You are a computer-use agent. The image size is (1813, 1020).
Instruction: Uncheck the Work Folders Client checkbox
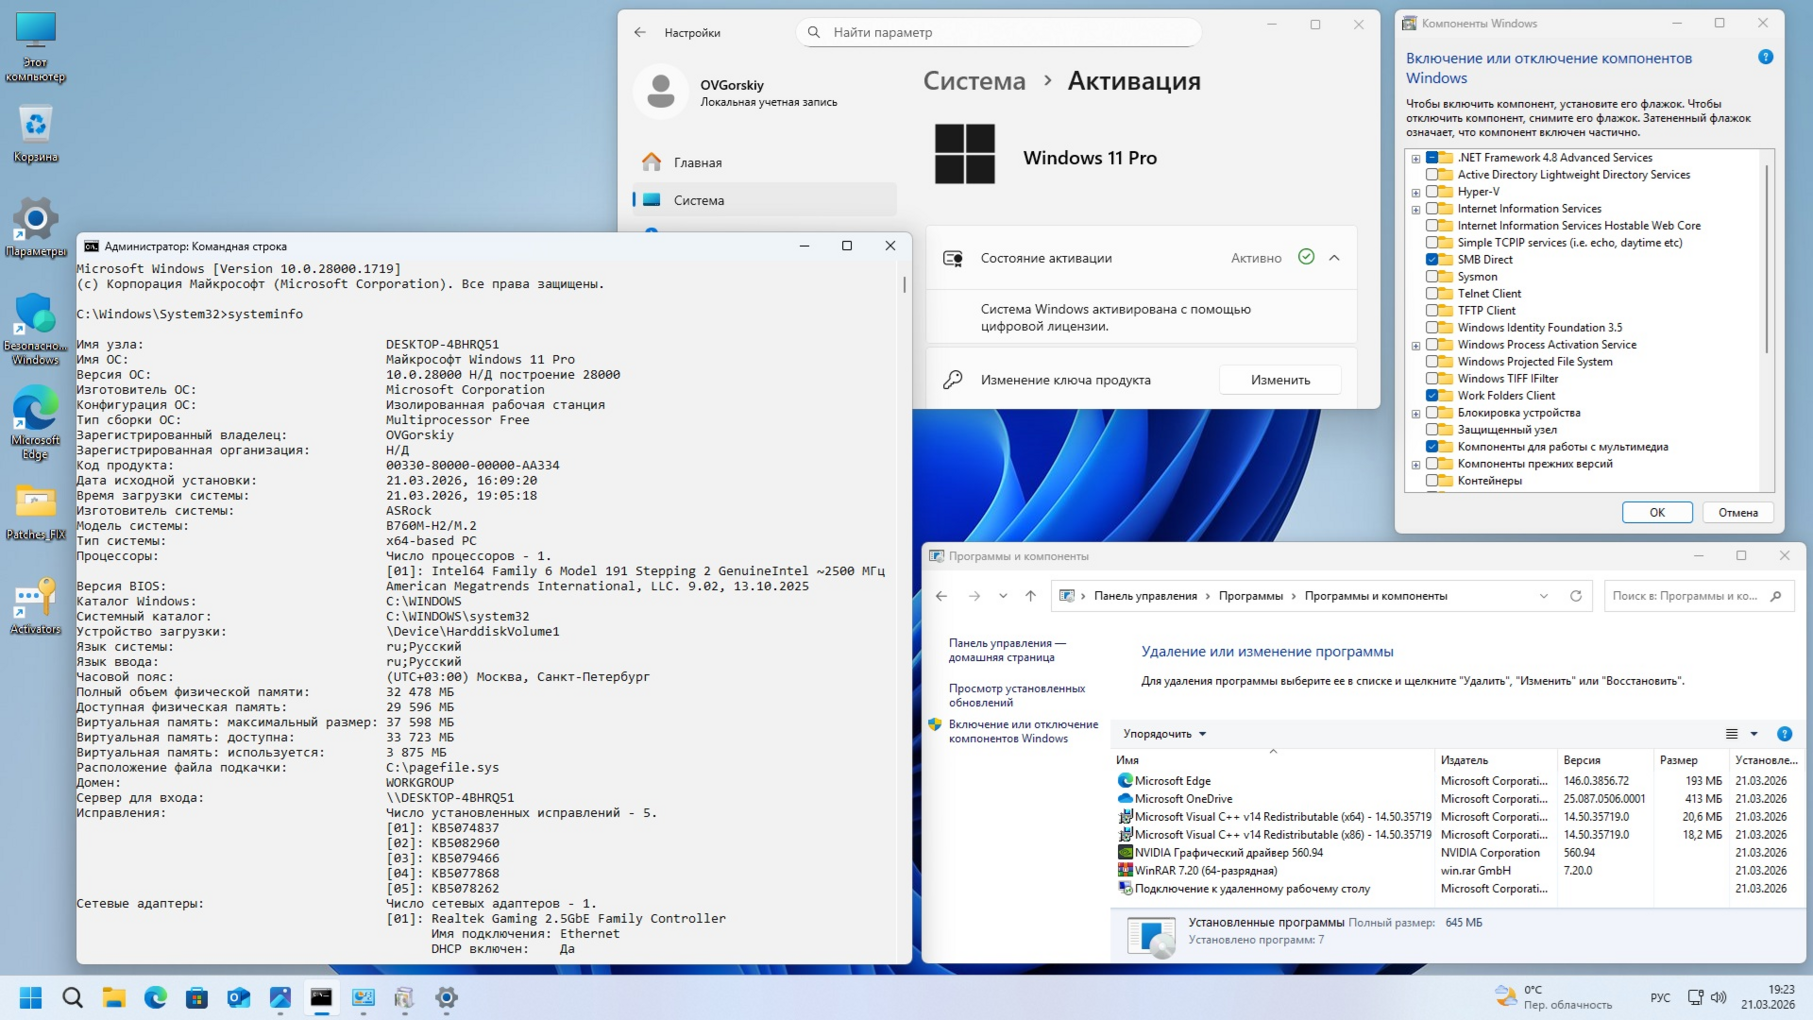(x=1432, y=396)
